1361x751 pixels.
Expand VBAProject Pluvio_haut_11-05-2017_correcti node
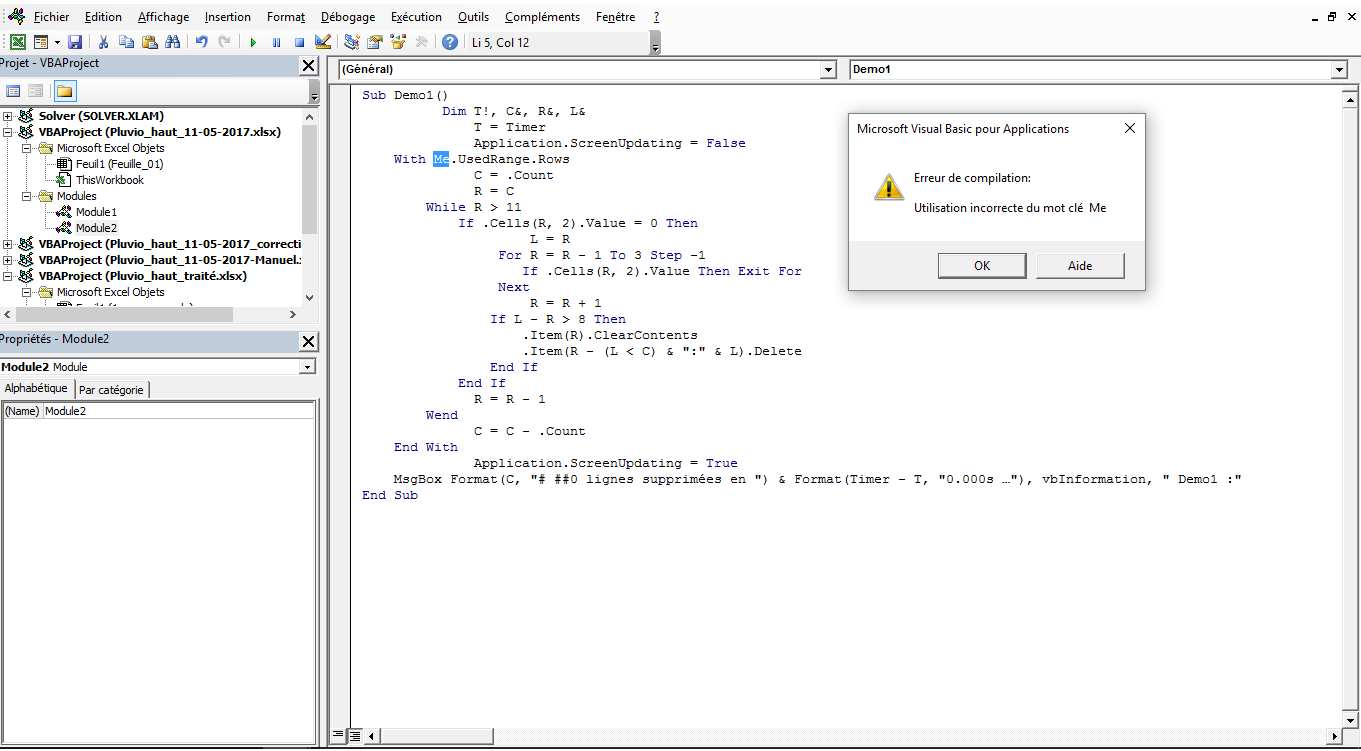(x=8, y=244)
